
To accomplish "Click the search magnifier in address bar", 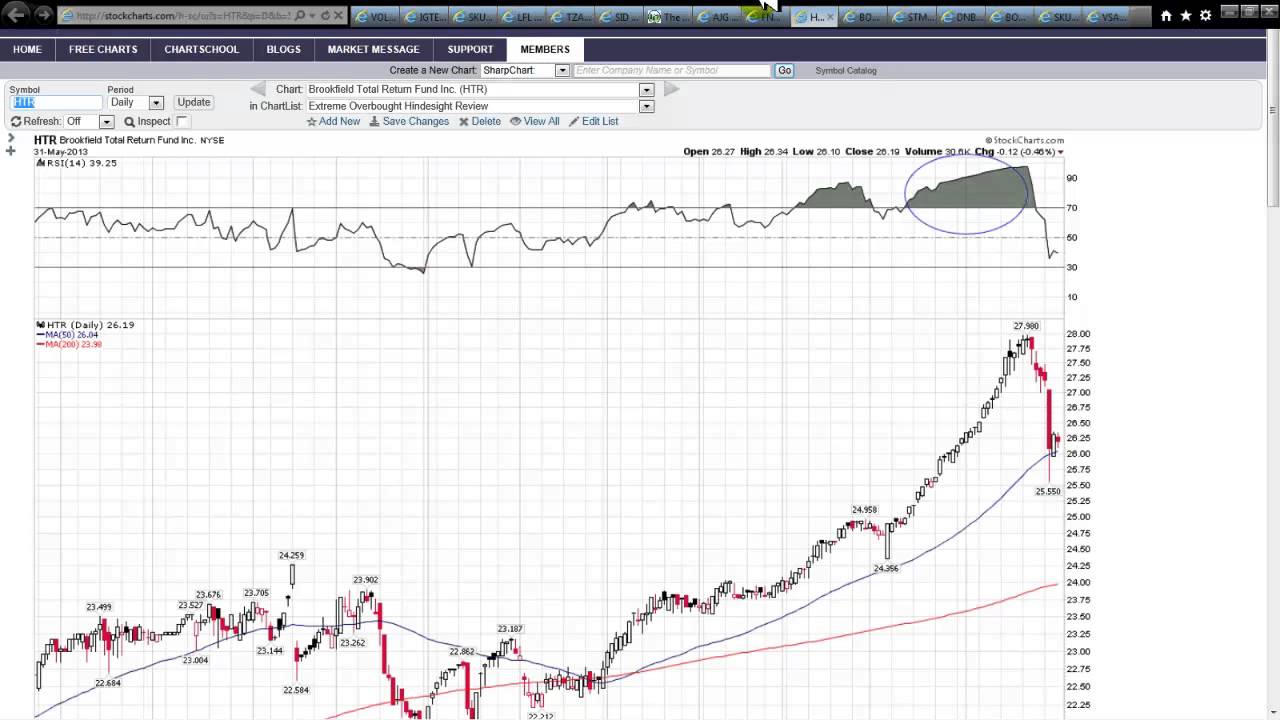I will click(300, 16).
